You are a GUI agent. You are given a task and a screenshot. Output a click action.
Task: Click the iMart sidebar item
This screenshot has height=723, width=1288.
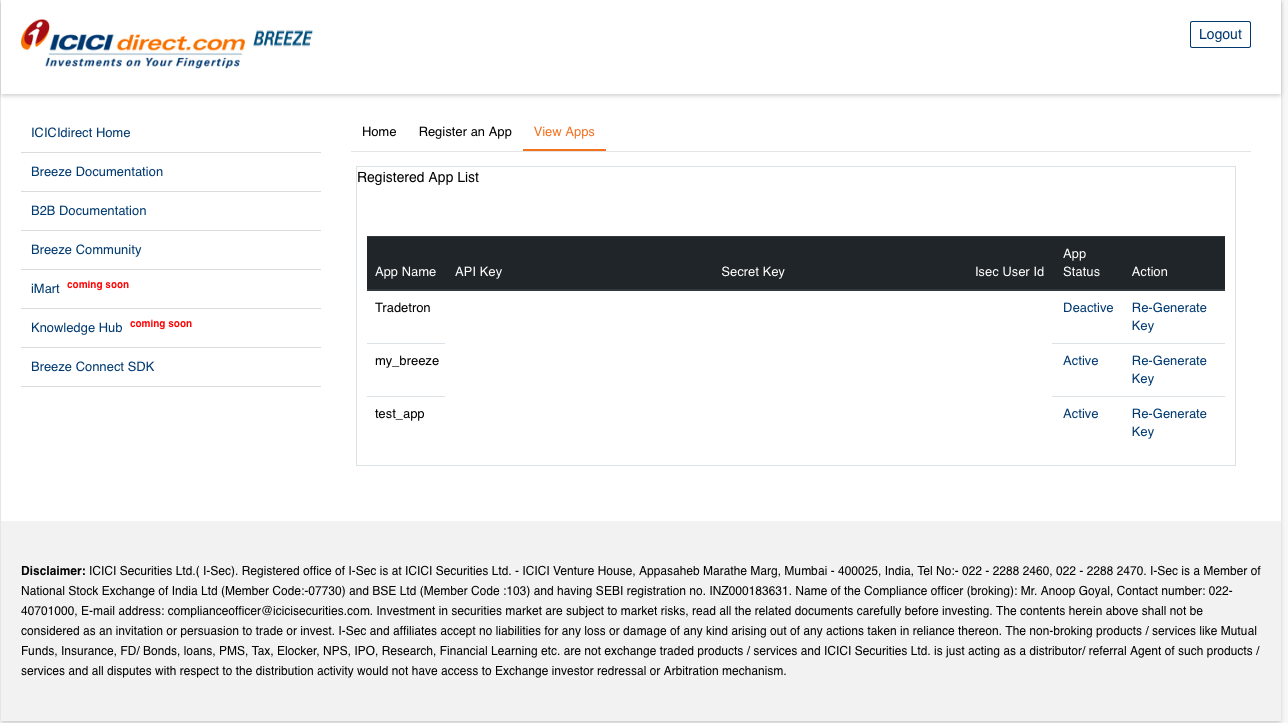[46, 288]
